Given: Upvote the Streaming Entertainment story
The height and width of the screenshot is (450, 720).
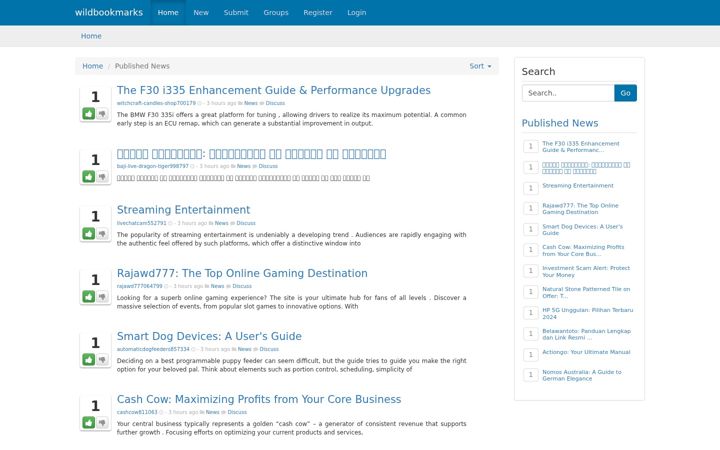Looking at the screenshot, I should [x=89, y=233].
